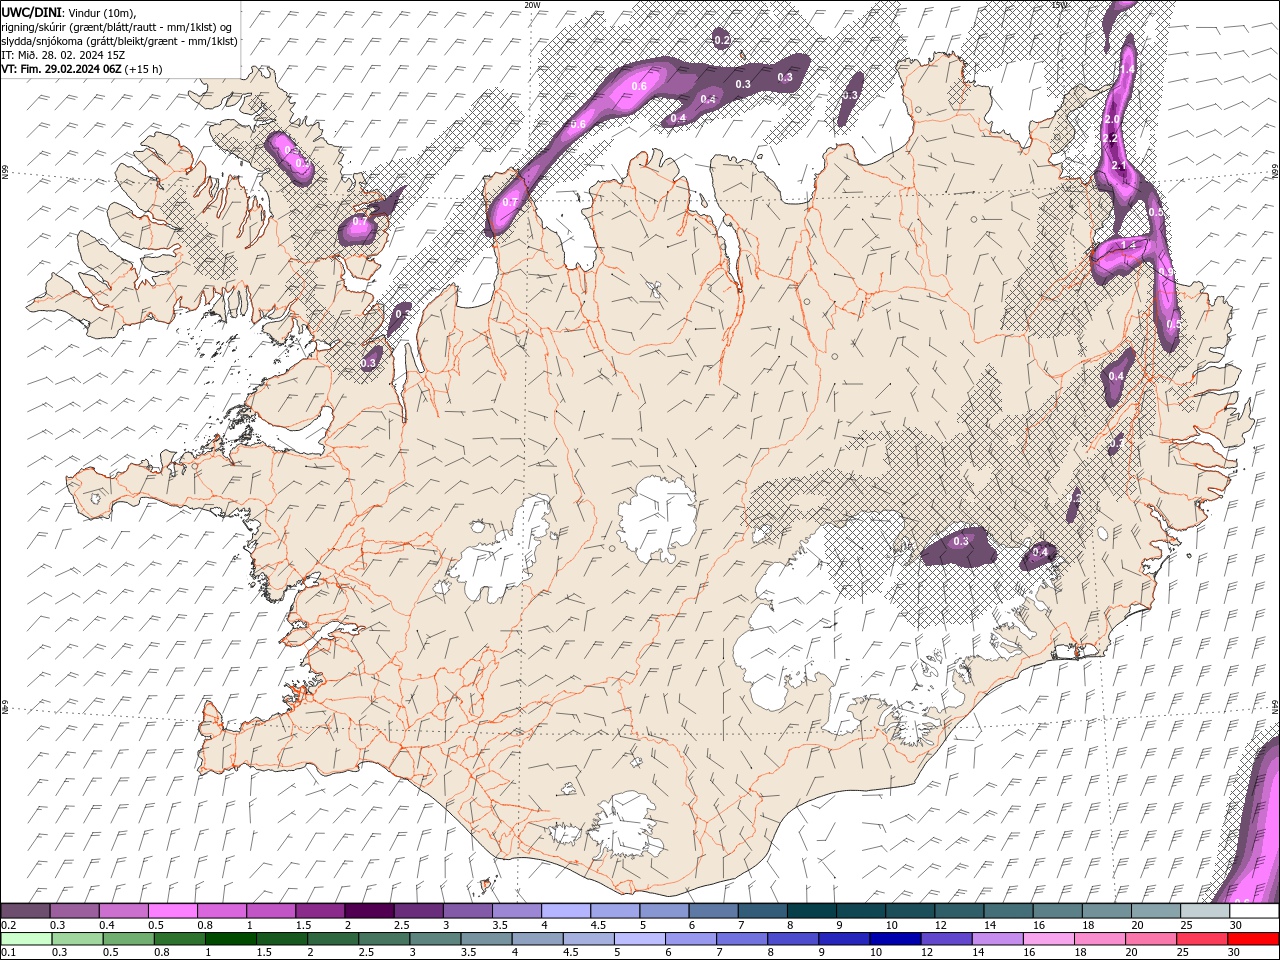
Task: Click the 14 label under the upper legend row
Action: pos(990,925)
